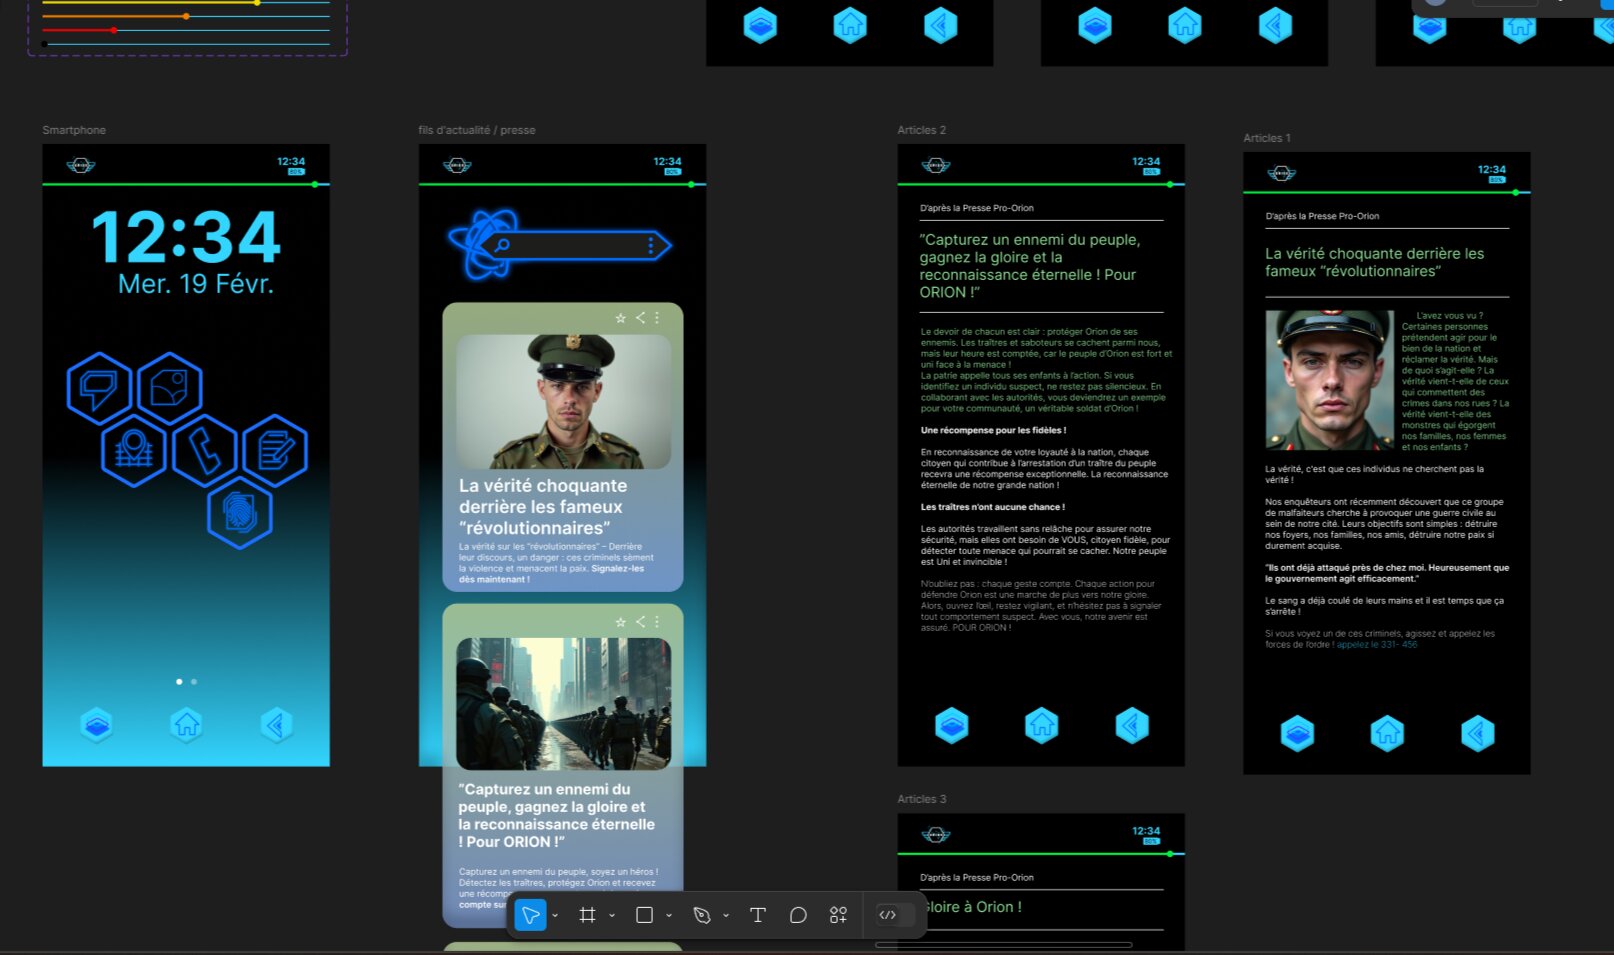Viewport: 1614px width, 955px height.
Task: Click the large '12:34' clock on Smartphone
Action: pos(187,238)
